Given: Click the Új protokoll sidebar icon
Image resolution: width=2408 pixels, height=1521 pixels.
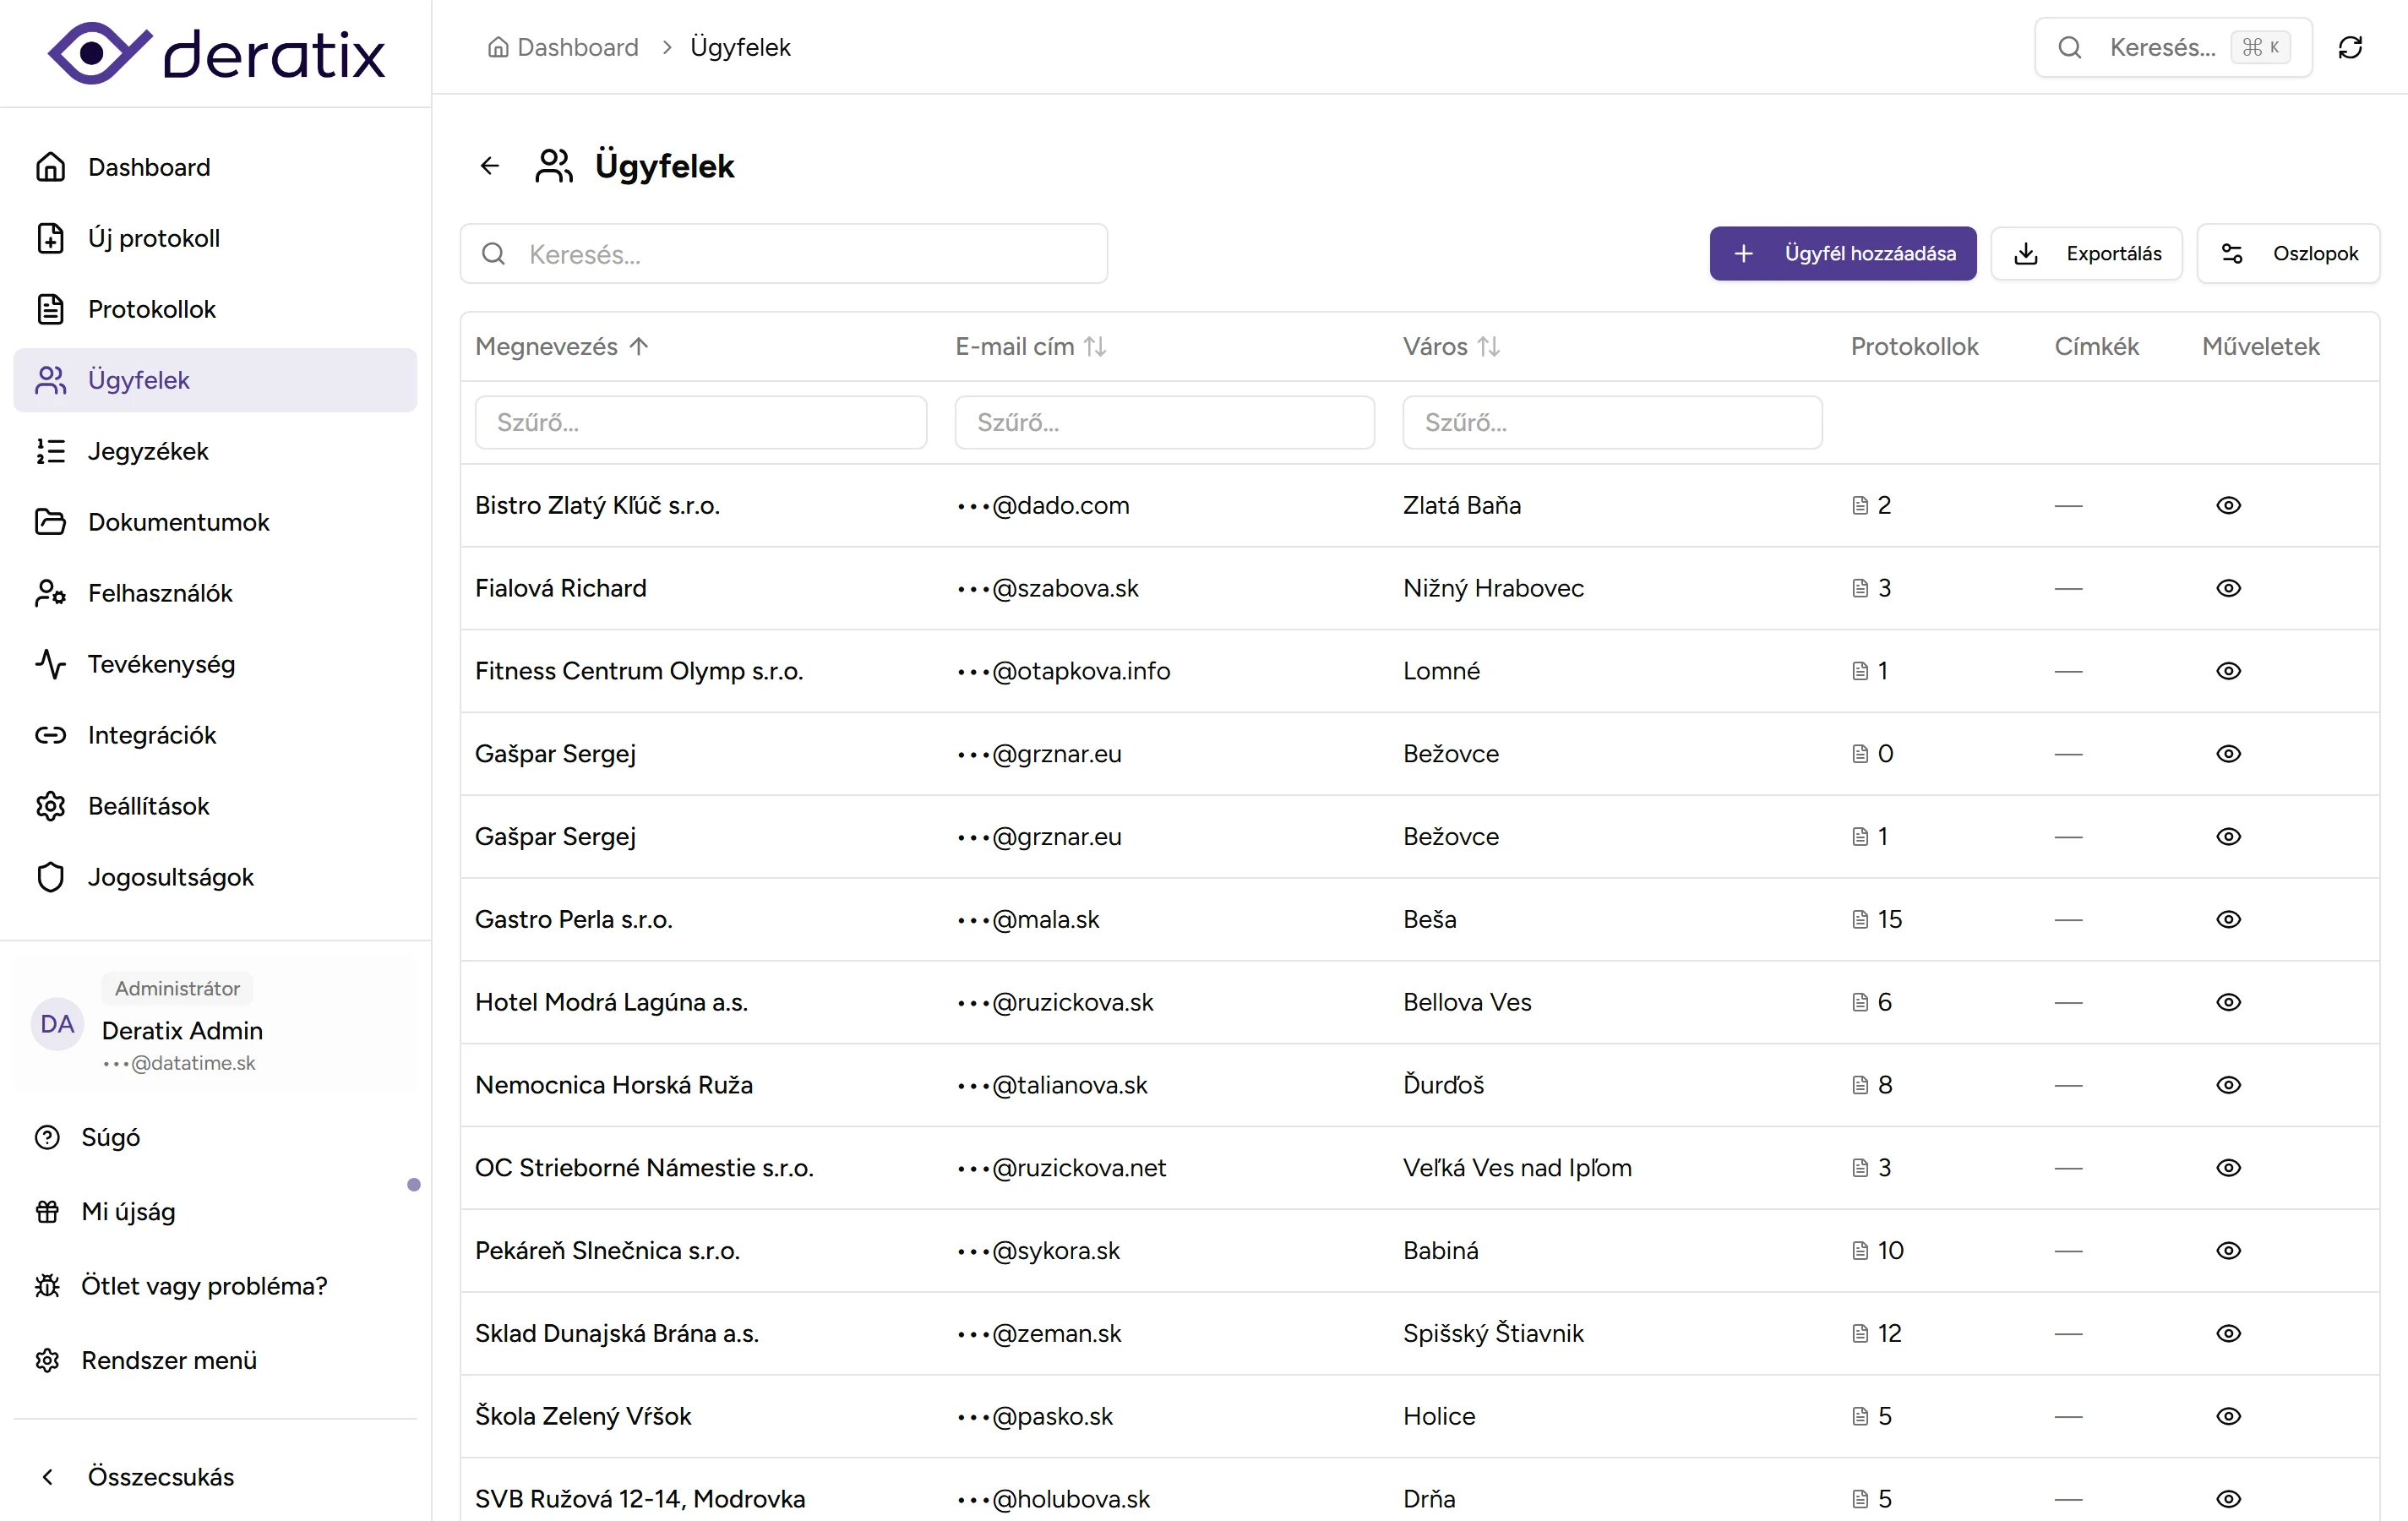Looking at the screenshot, I should [x=50, y=238].
